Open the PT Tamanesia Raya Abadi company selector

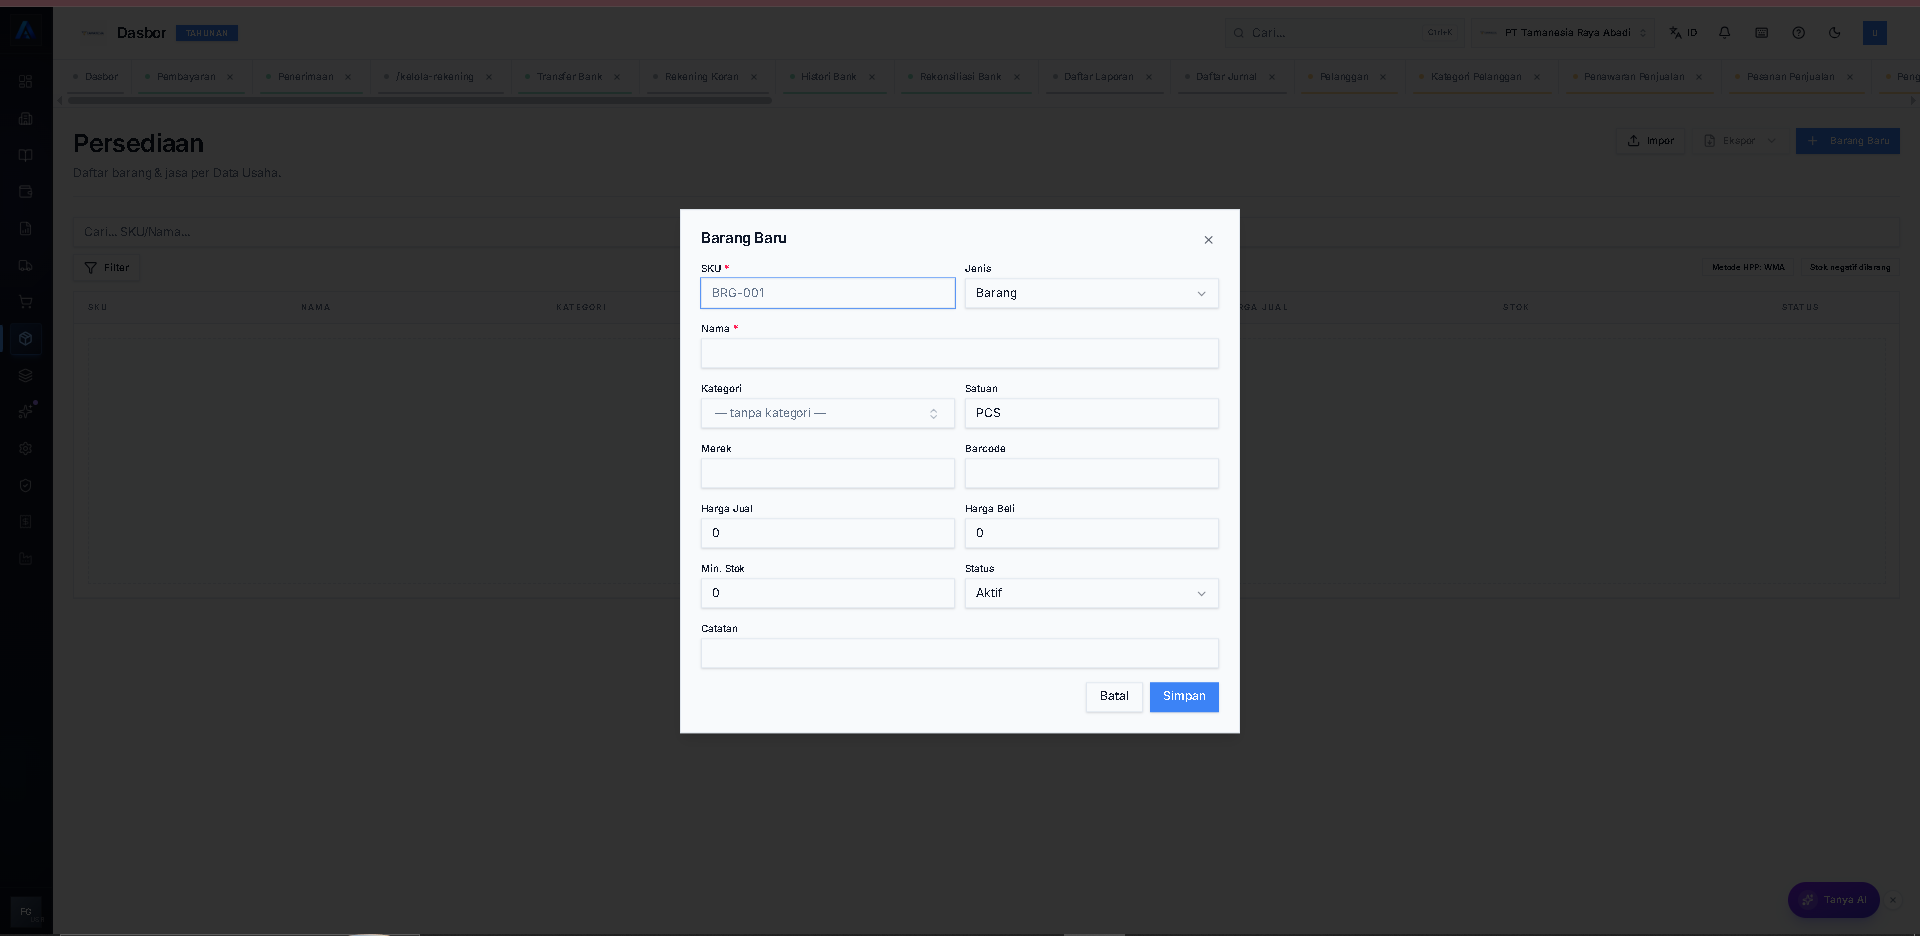point(1563,33)
